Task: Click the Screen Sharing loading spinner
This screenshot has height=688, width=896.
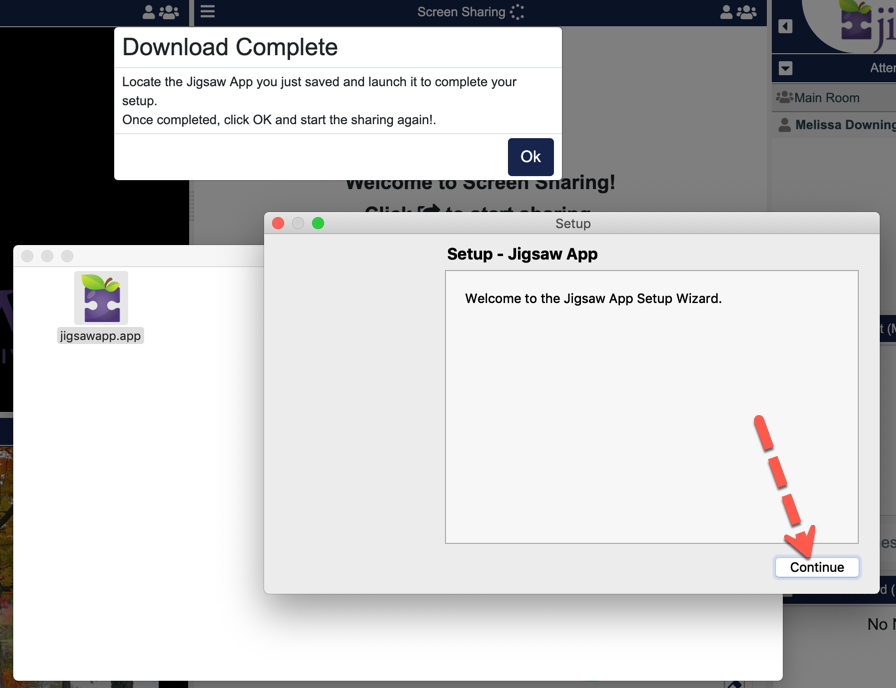Action: (517, 12)
